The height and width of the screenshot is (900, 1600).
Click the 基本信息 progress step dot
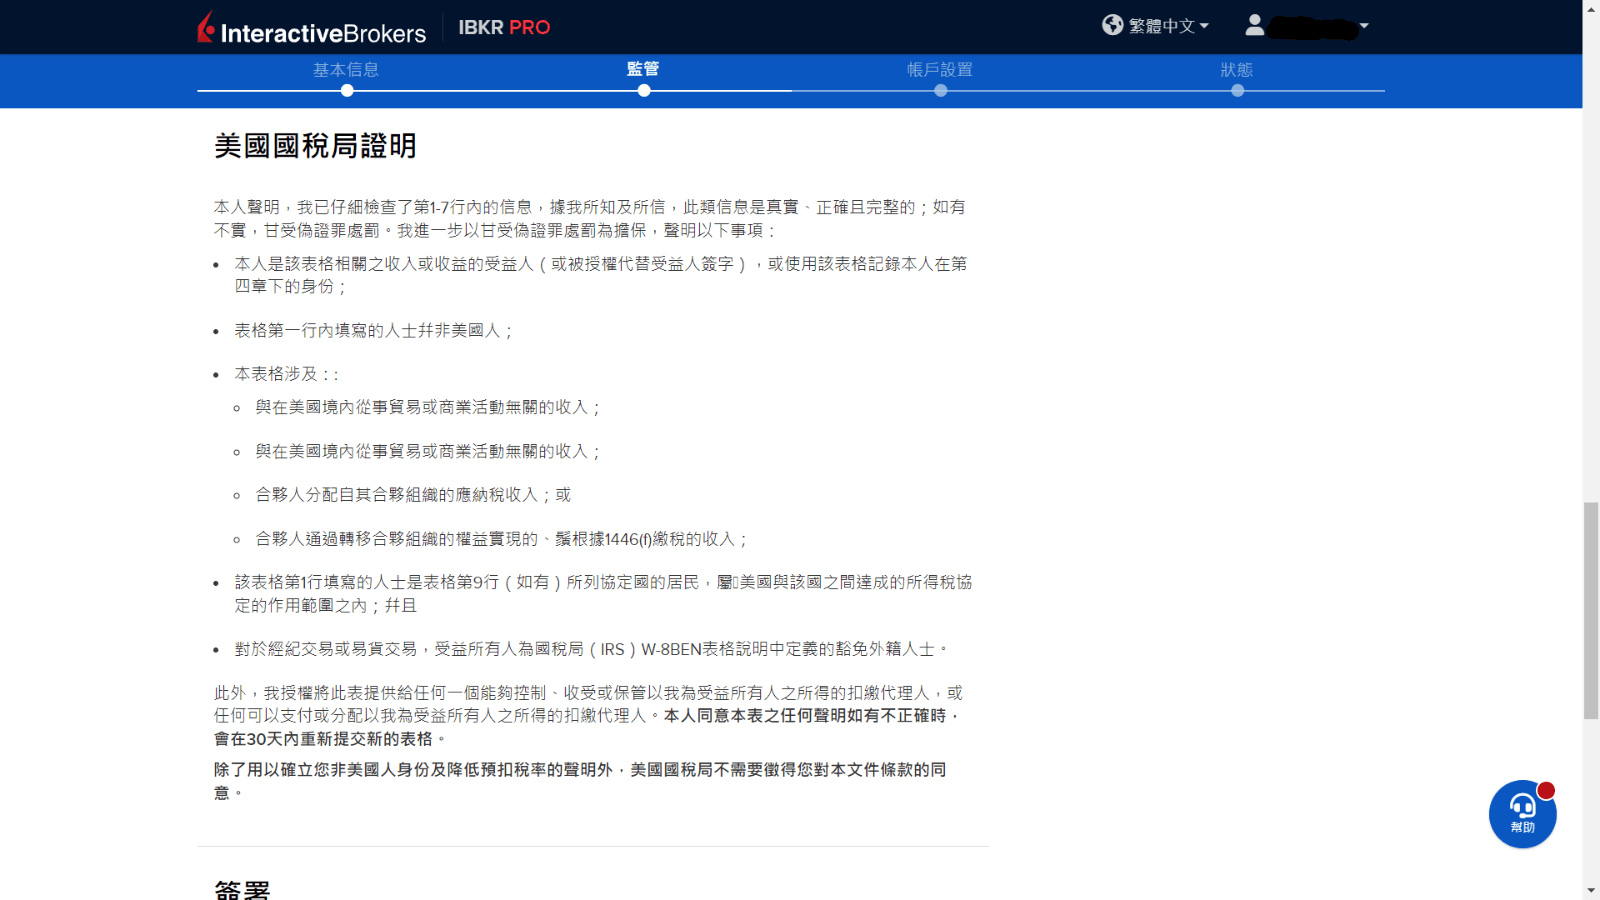click(x=346, y=90)
